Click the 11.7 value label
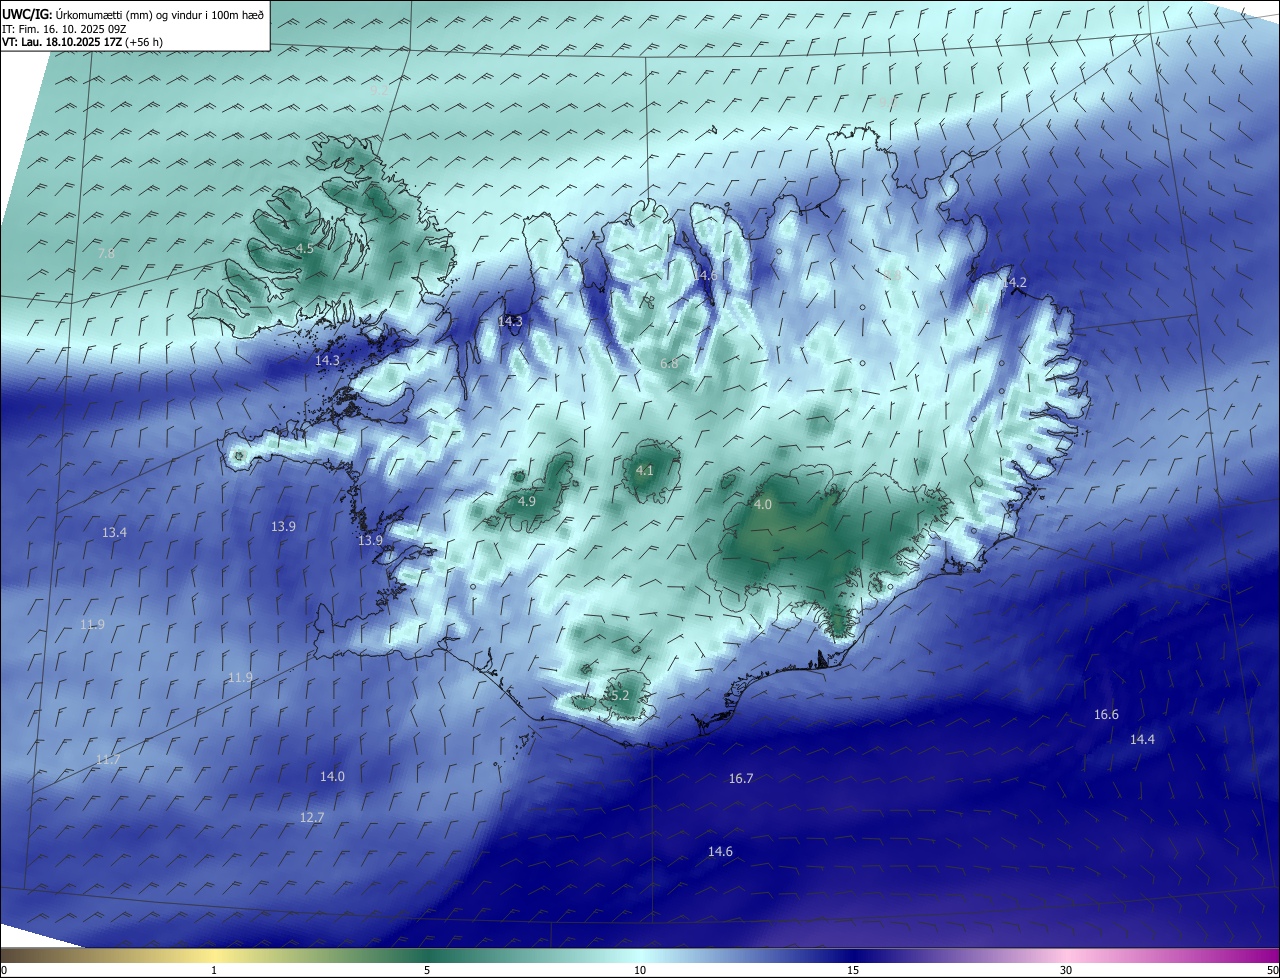1280x978 pixels. [x=108, y=760]
